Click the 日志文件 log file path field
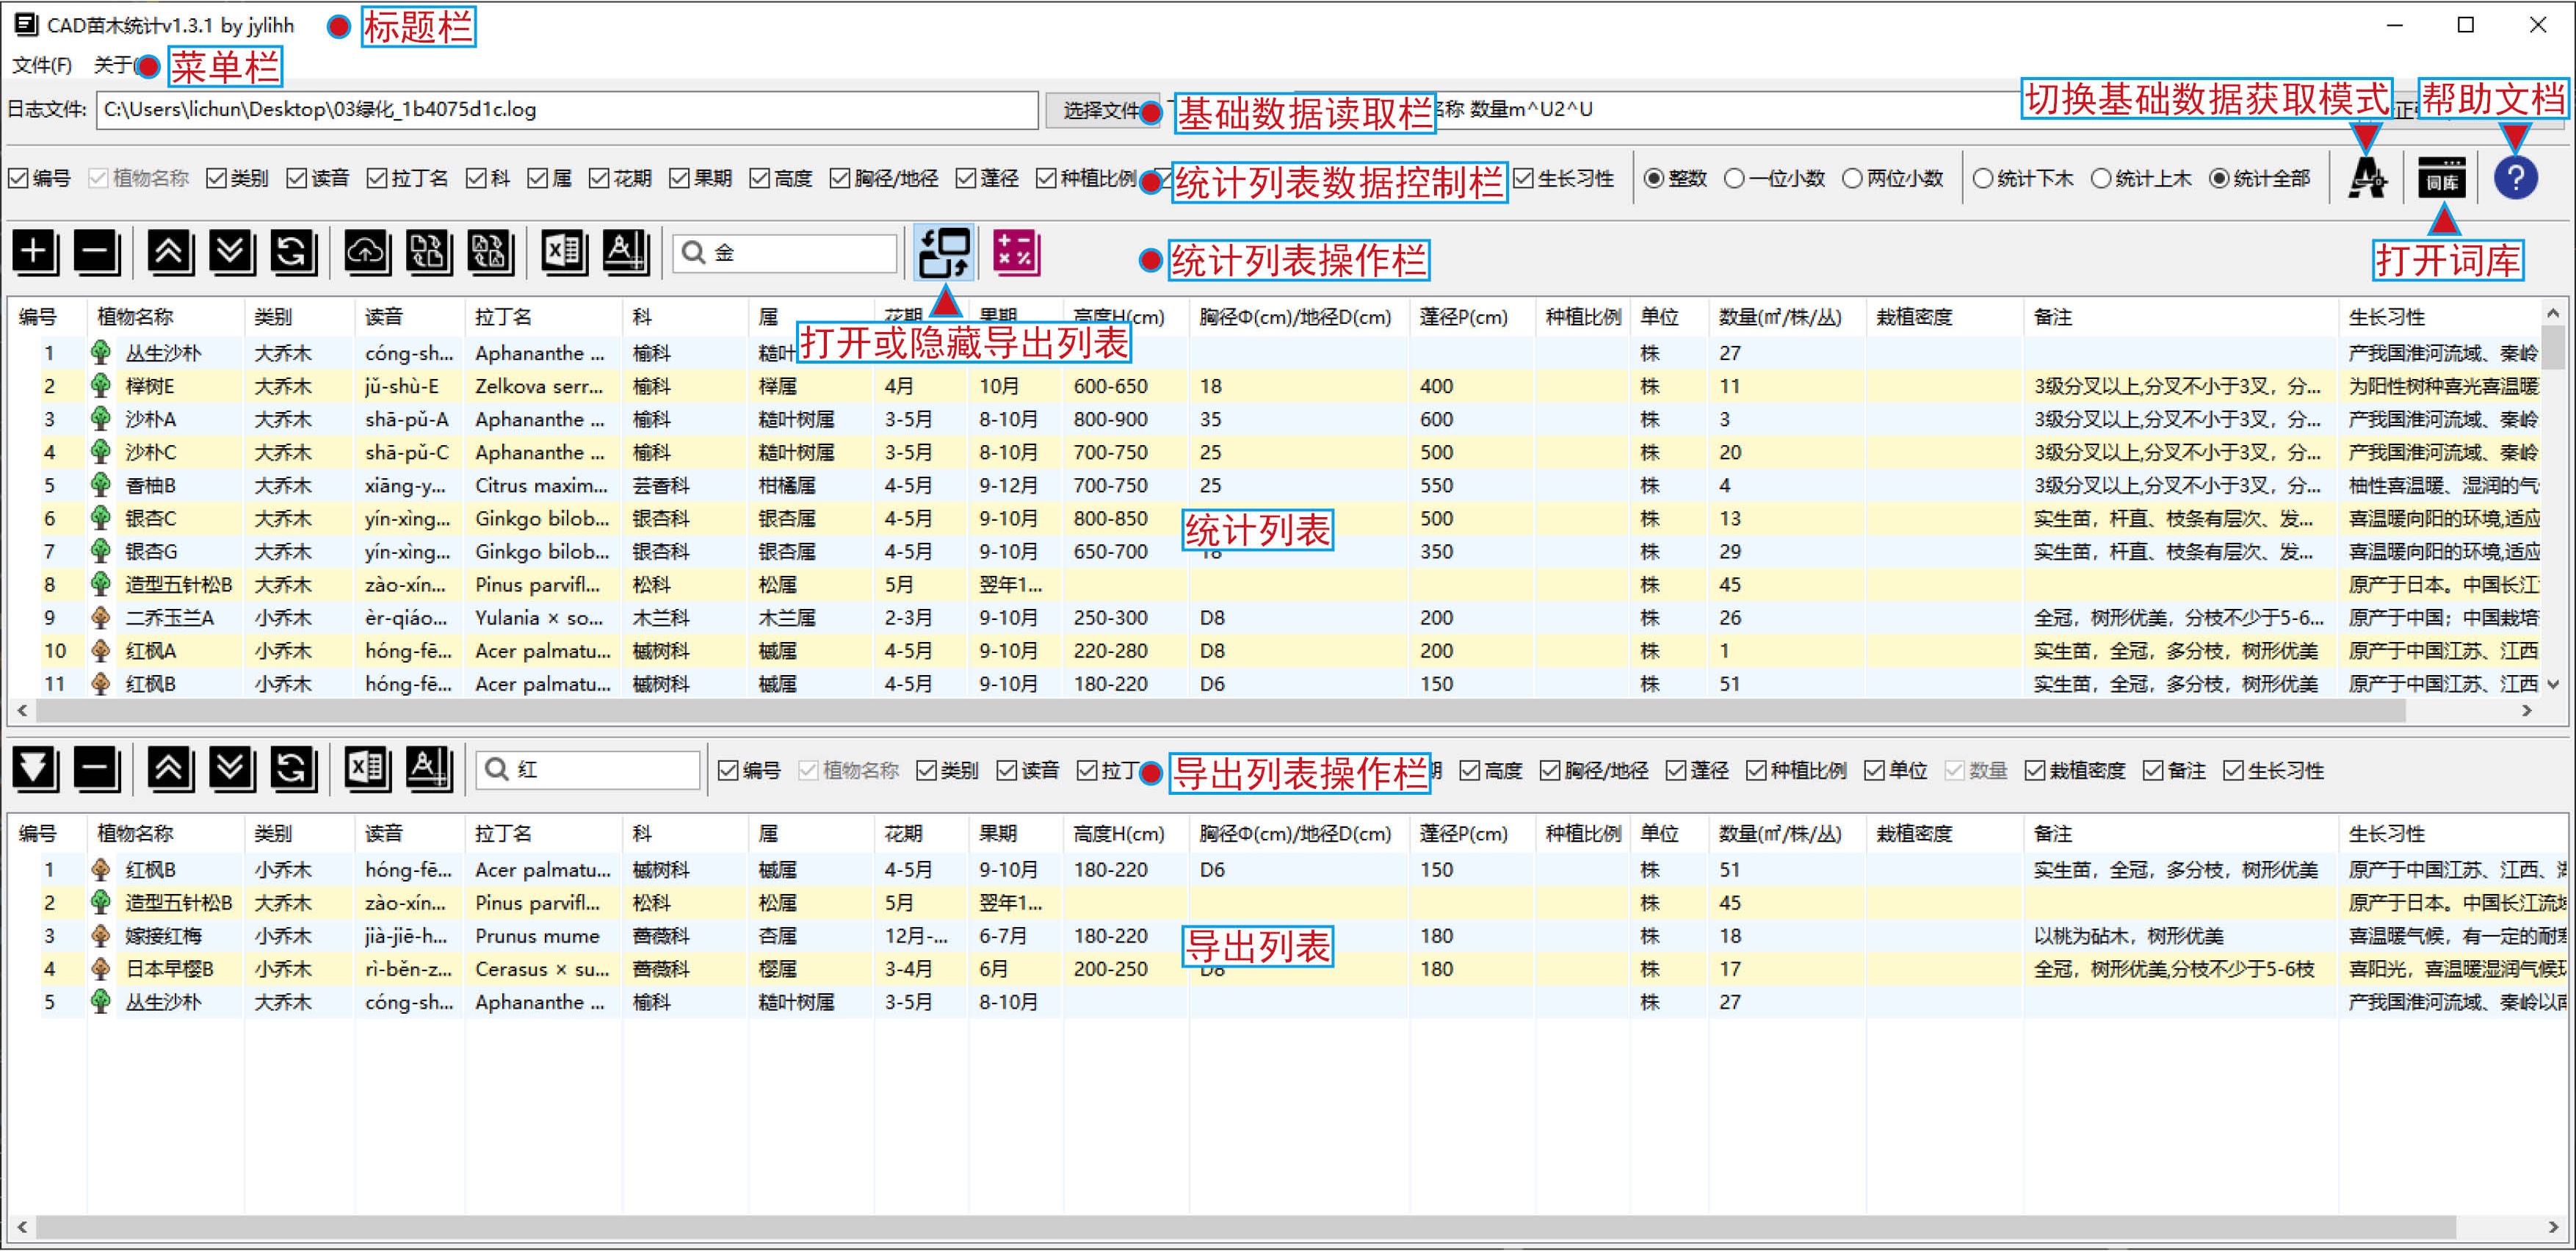Image resolution: width=2576 pixels, height=1251 pixels. tap(567, 109)
